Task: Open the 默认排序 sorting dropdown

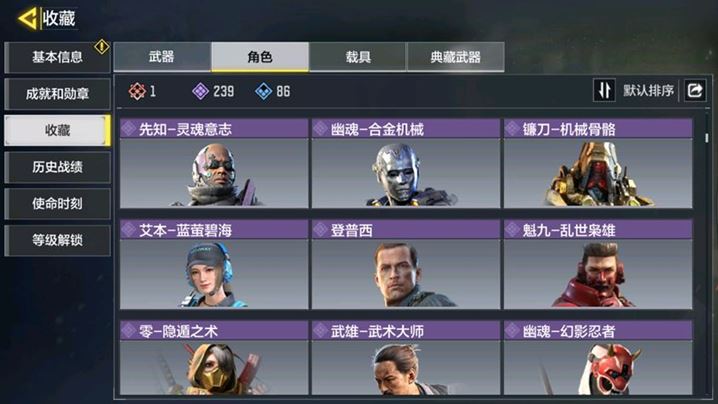Action: [x=648, y=91]
